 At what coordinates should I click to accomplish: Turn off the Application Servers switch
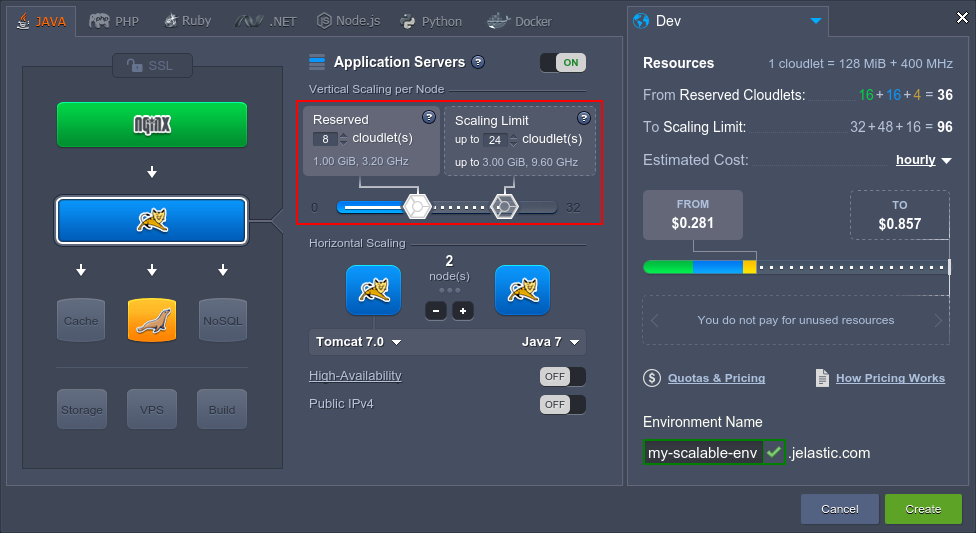coord(562,63)
